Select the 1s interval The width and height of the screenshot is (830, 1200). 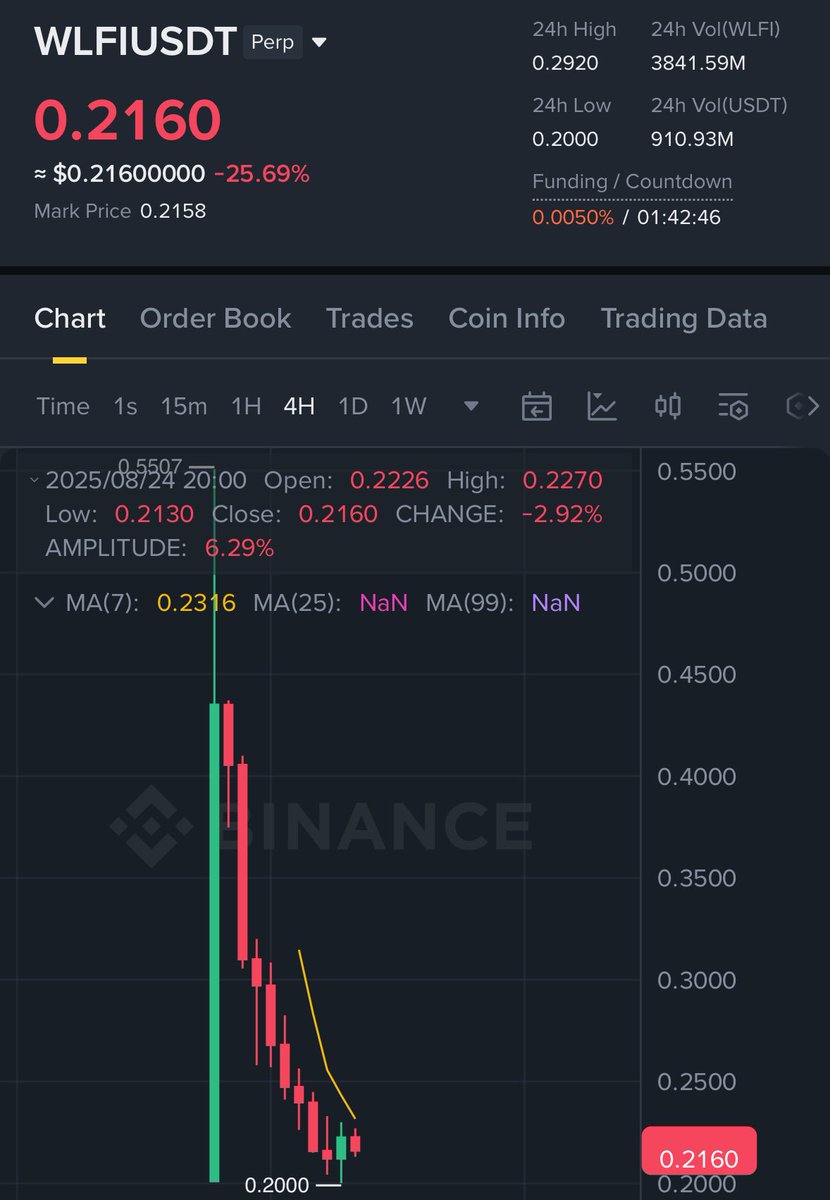pyautogui.click(x=125, y=406)
